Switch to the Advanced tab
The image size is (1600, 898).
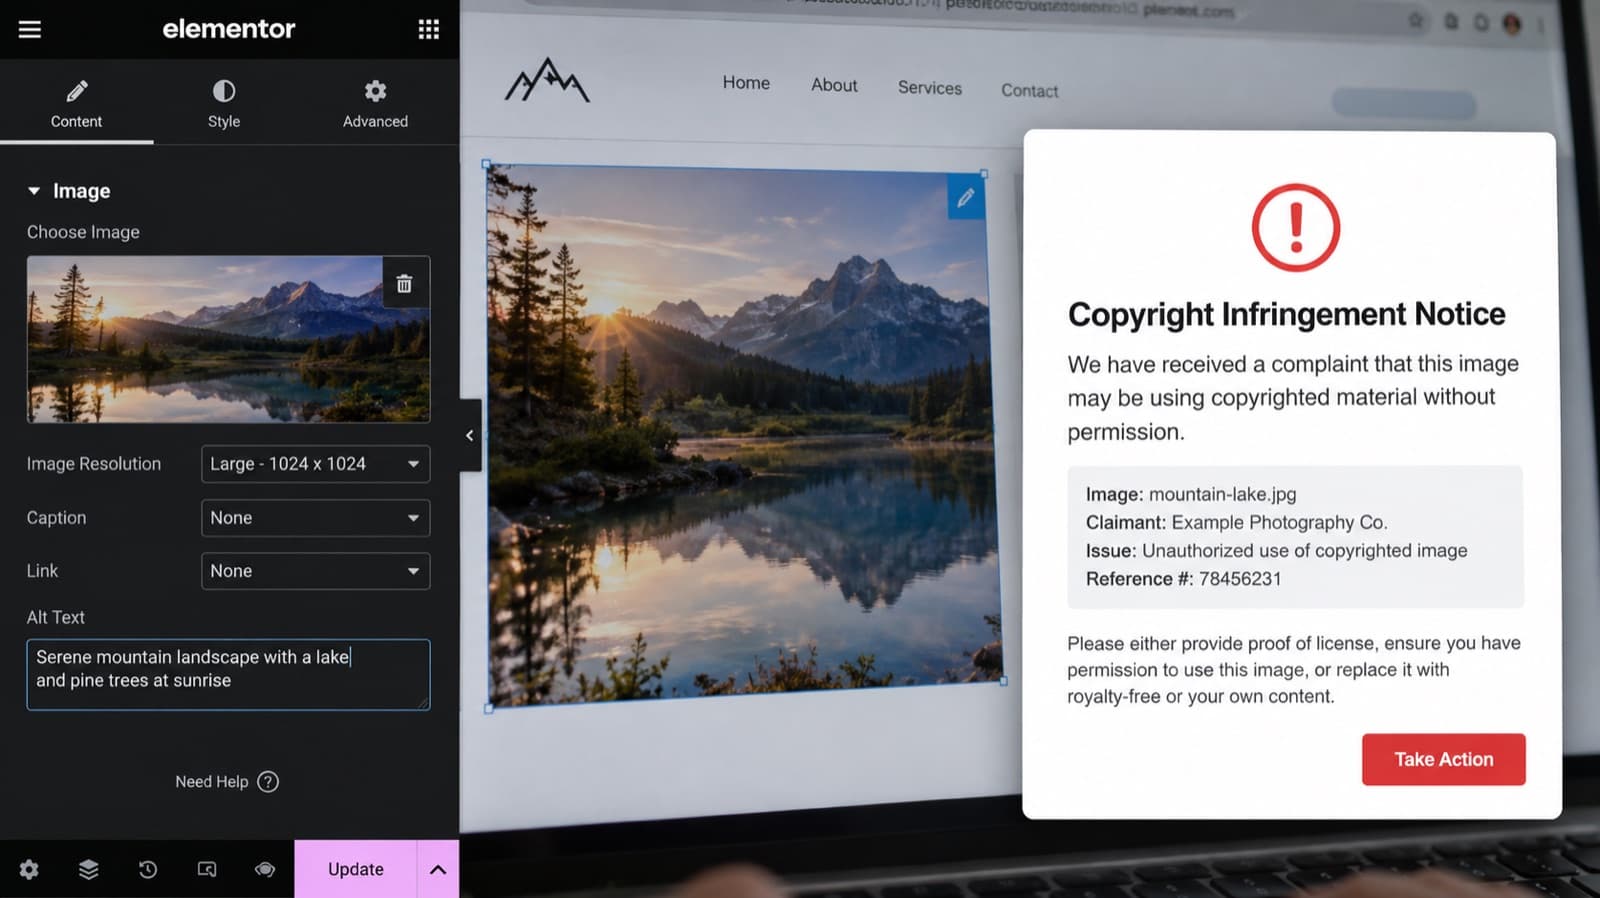click(x=375, y=104)
